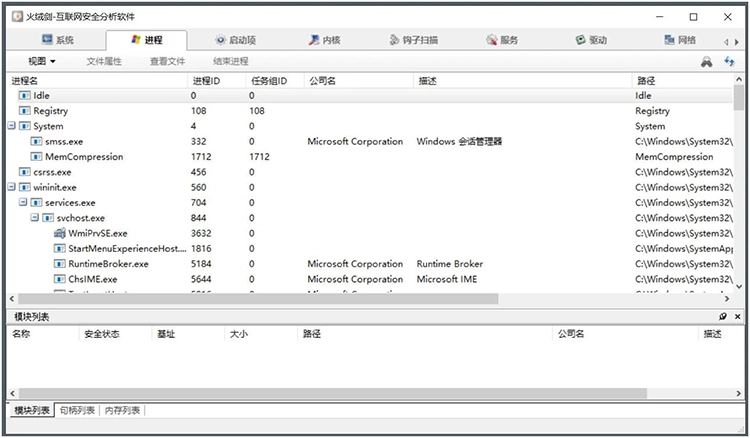This screenshot has width=750, height=438.
Task: Switch to the 启动项 tab
Action: click(x=236, y=40)
